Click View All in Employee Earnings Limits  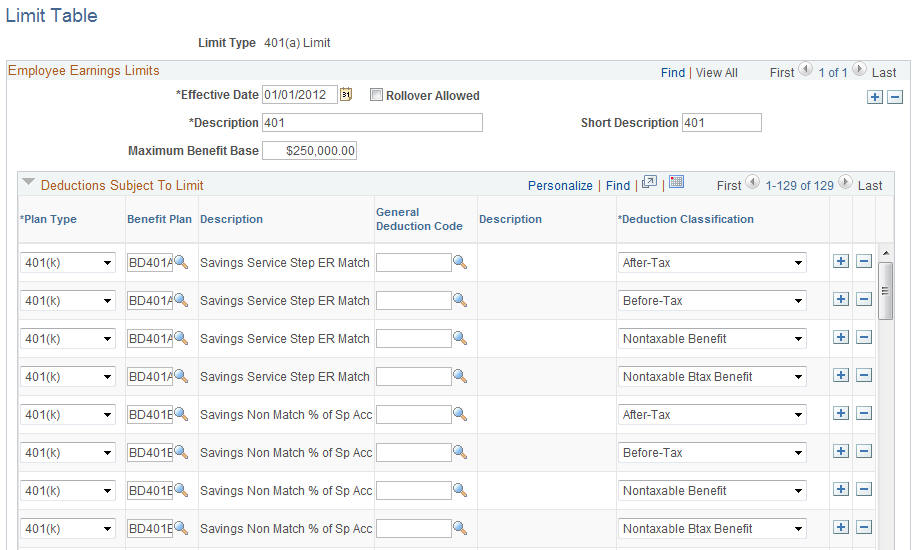pos(716,73)
